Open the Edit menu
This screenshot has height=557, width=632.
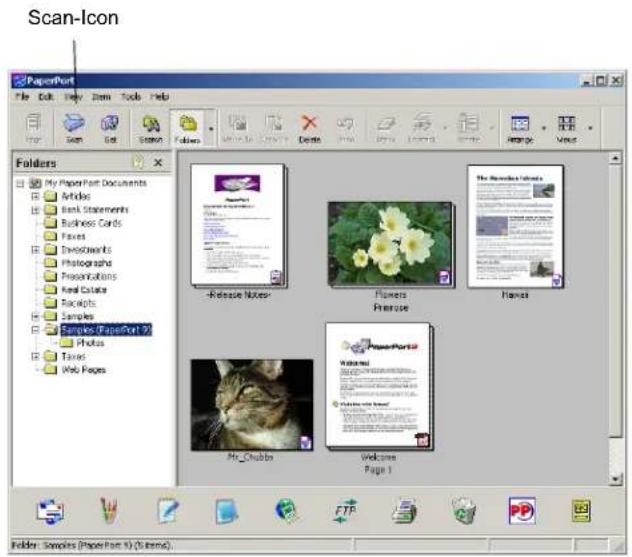pyautogui.click(x=46, y=97)
